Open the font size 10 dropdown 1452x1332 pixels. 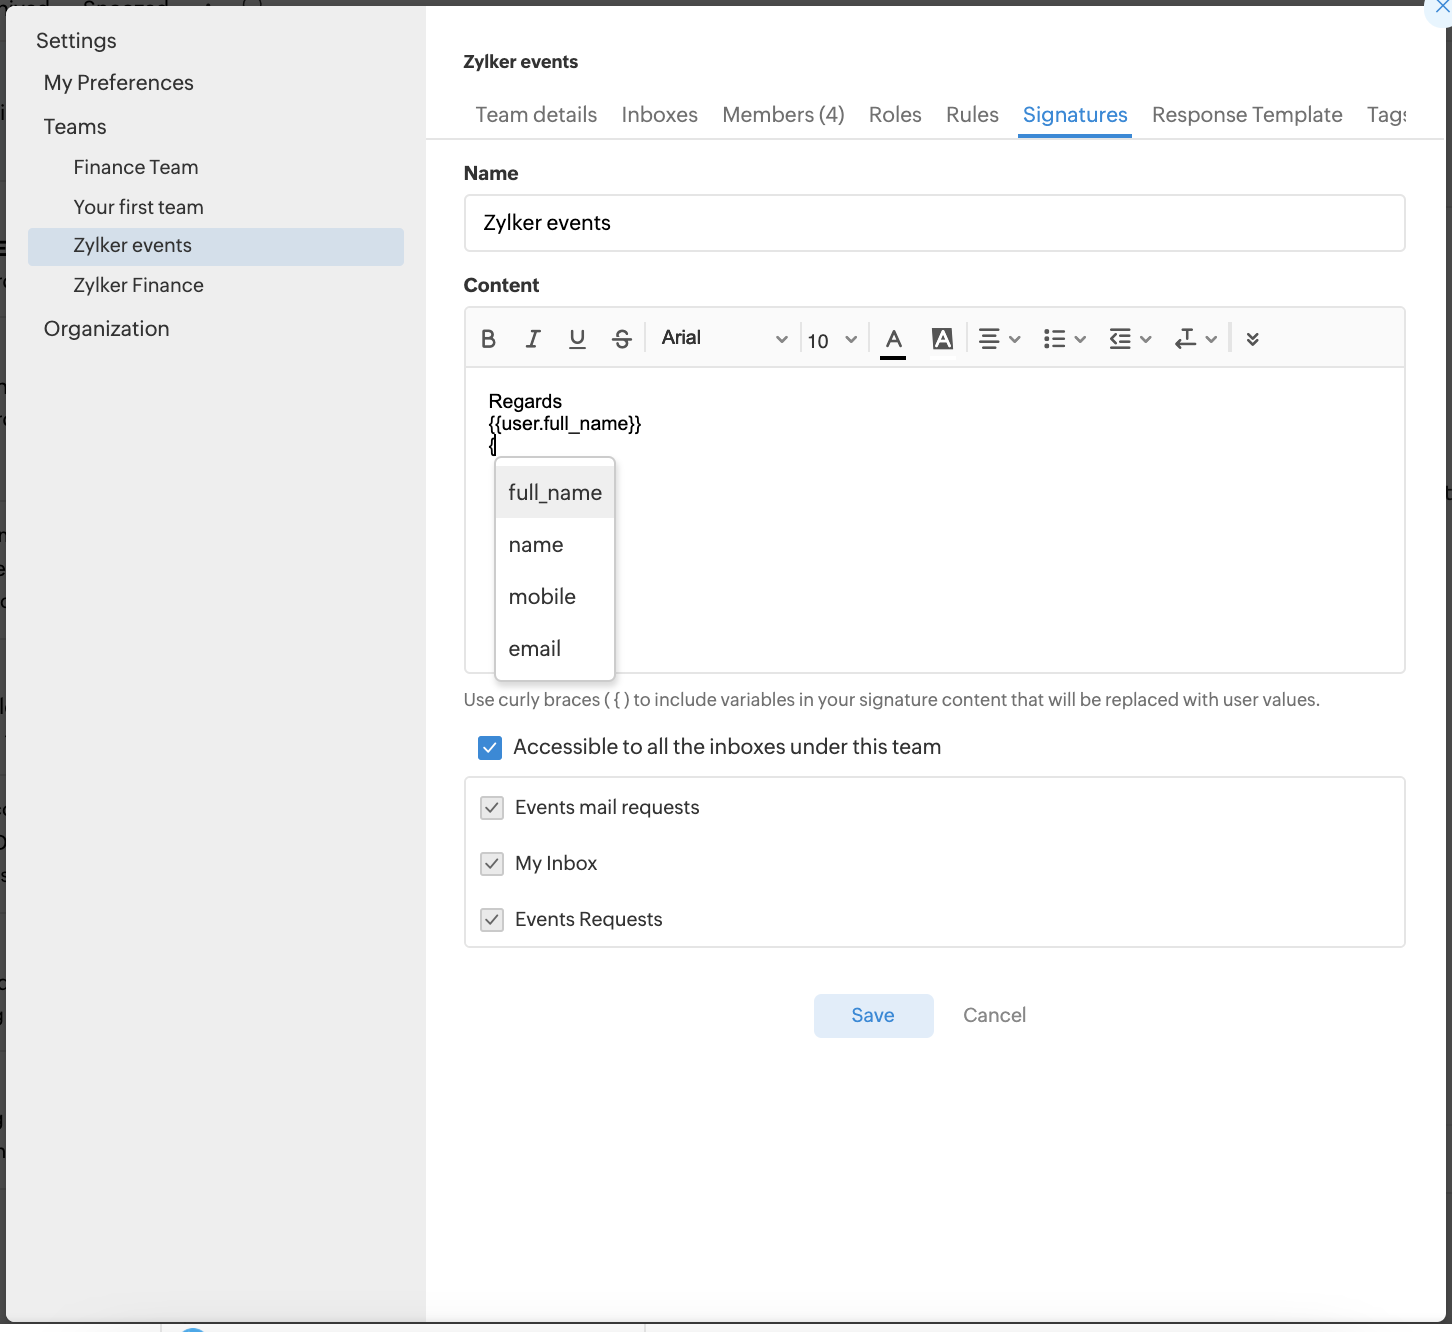pos(832,340)
